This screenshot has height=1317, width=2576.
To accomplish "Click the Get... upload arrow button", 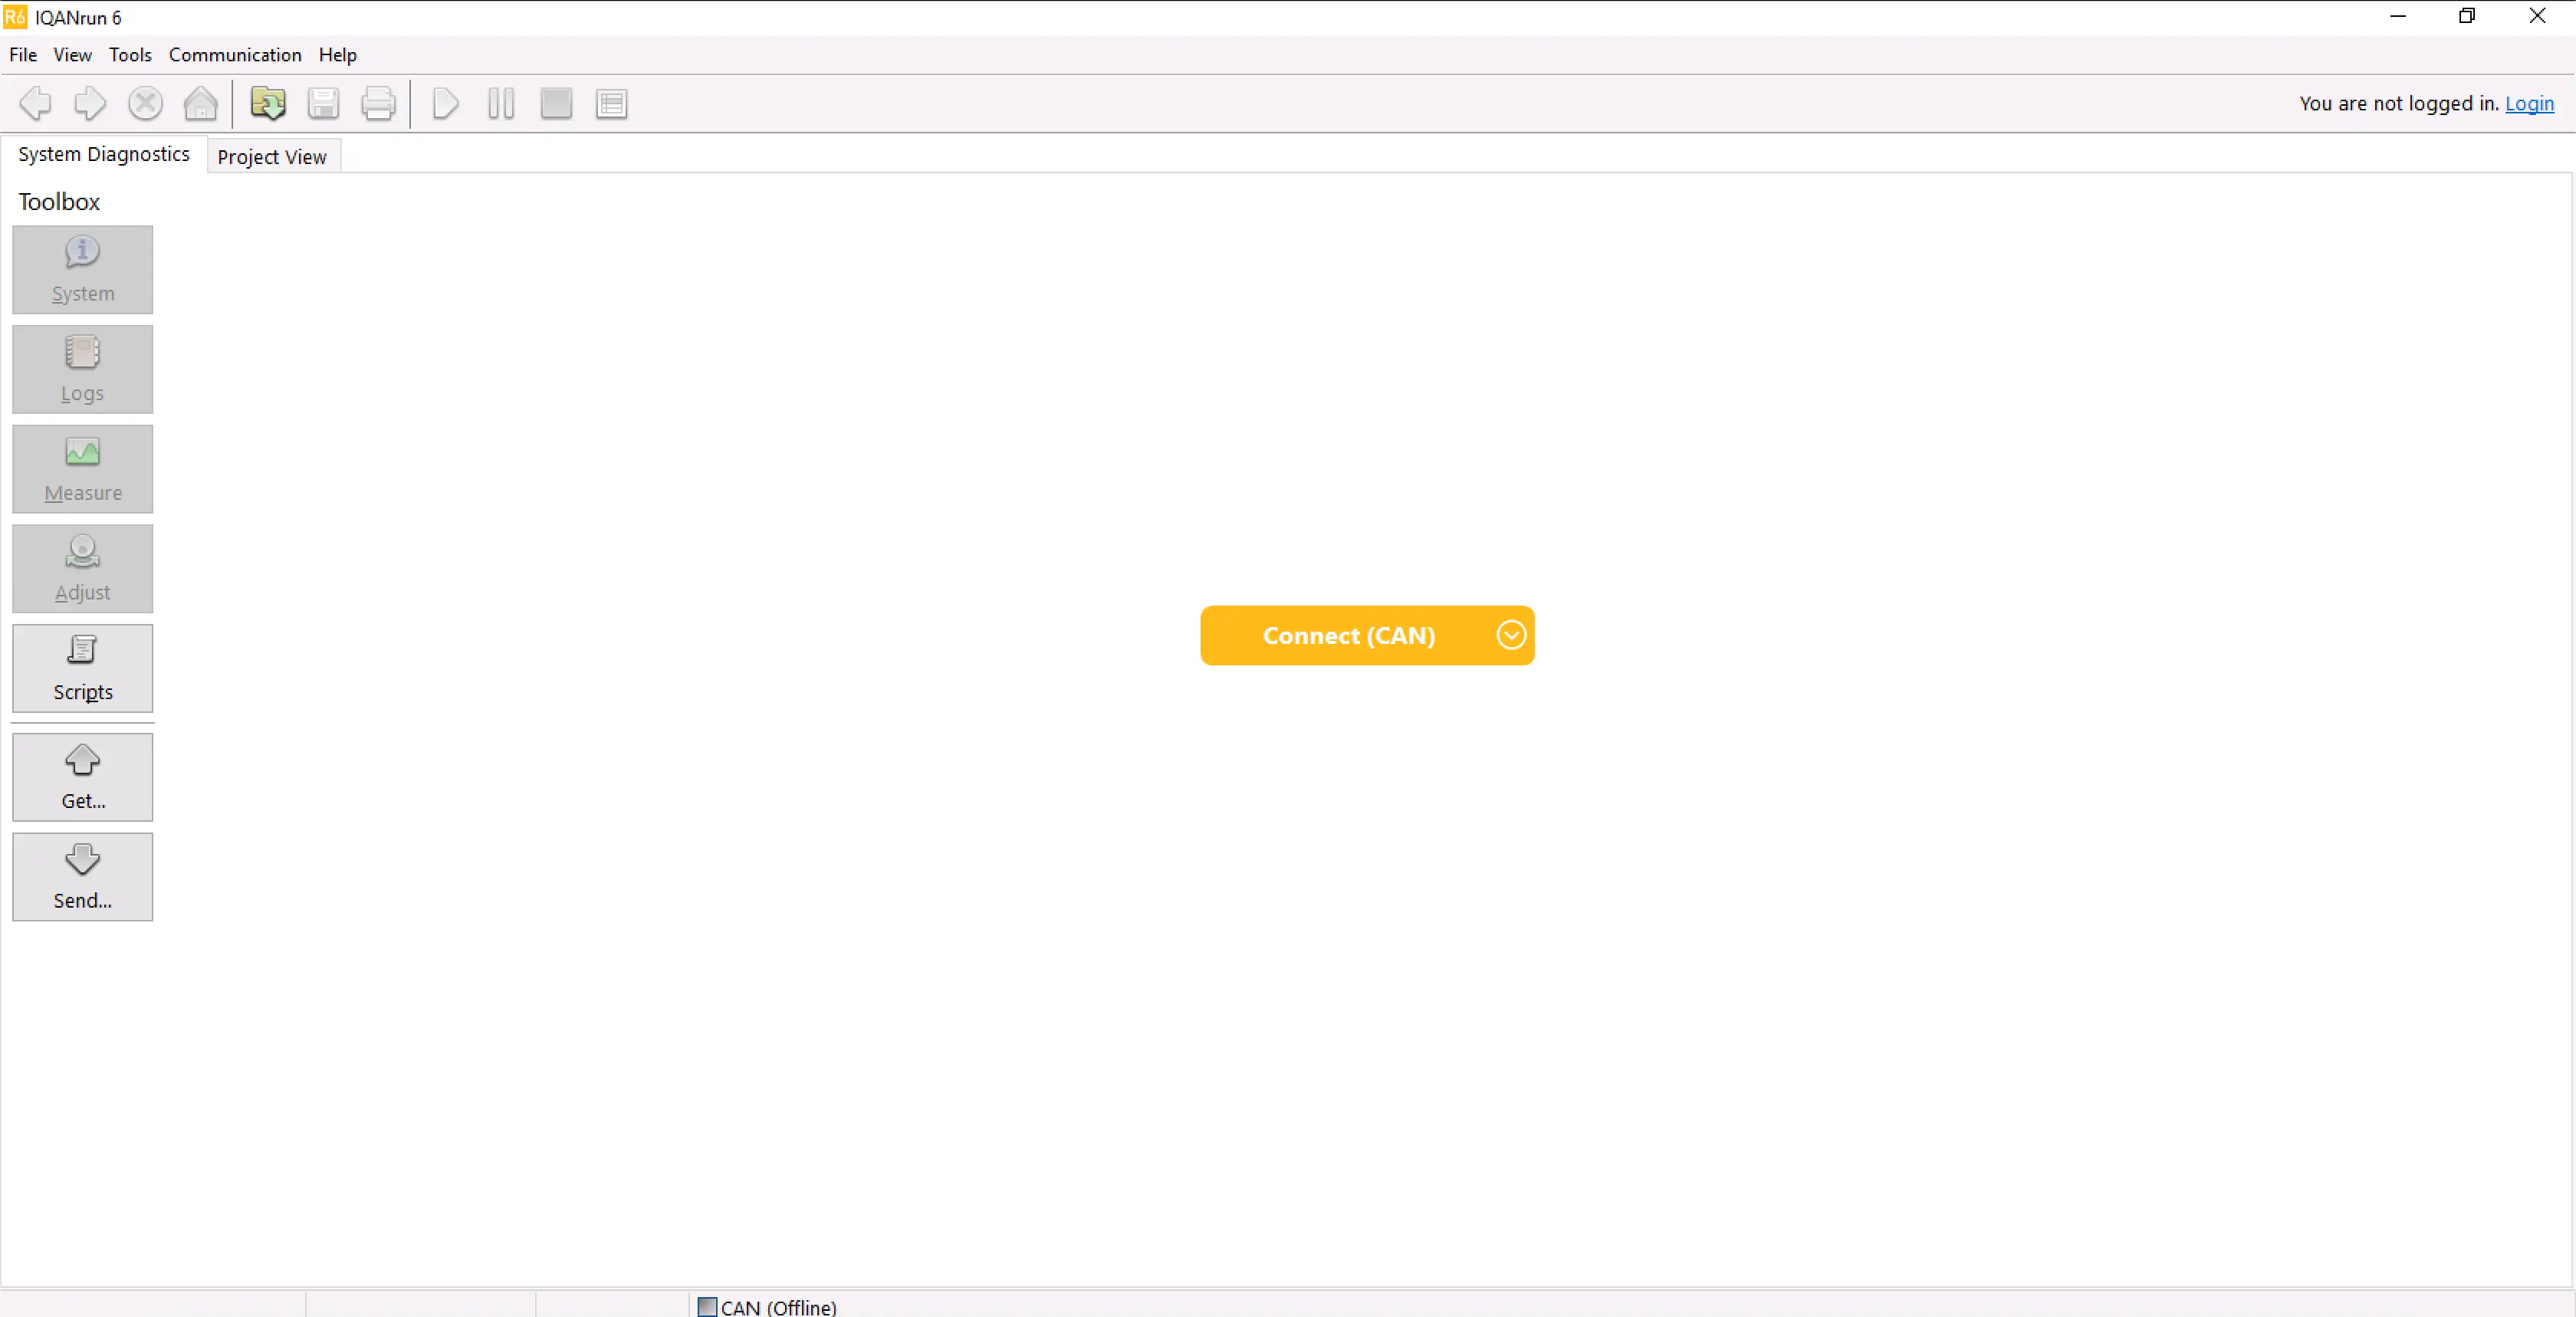I will tap(82, 777).
